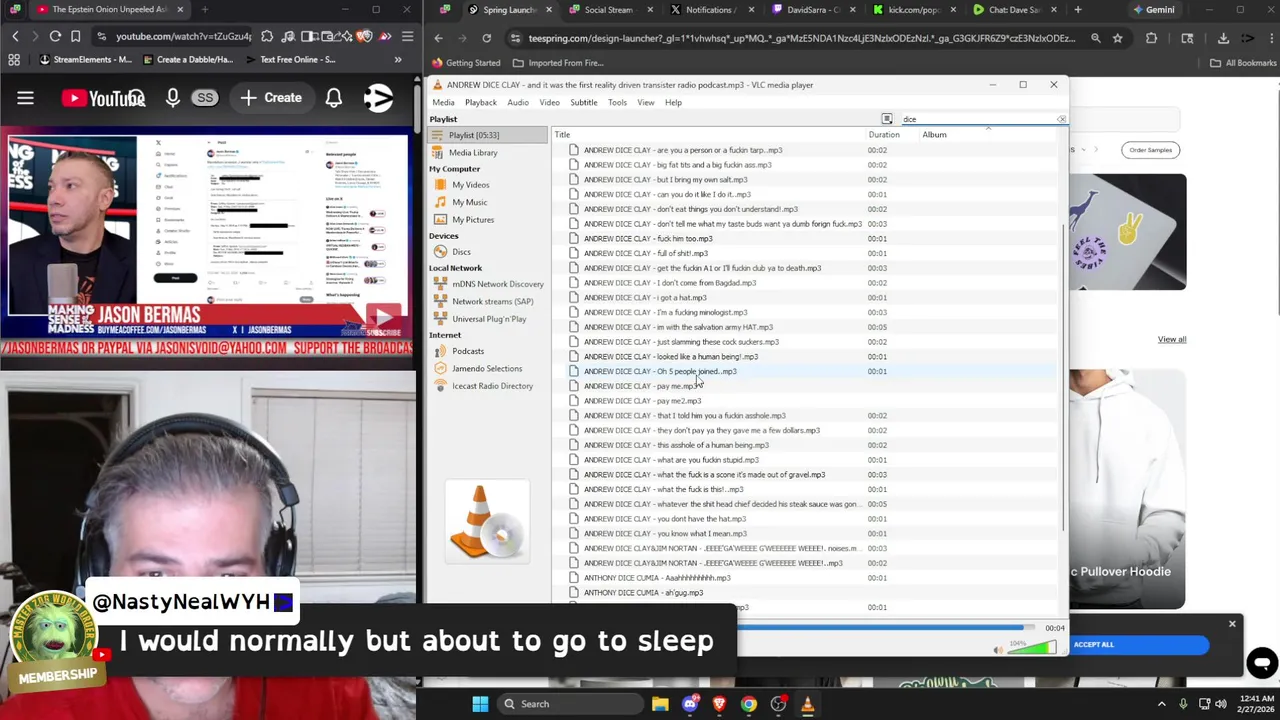Sort playlist by Duration column
Viewport: 1280px width, 720px height.
click(x=884, y=135)
